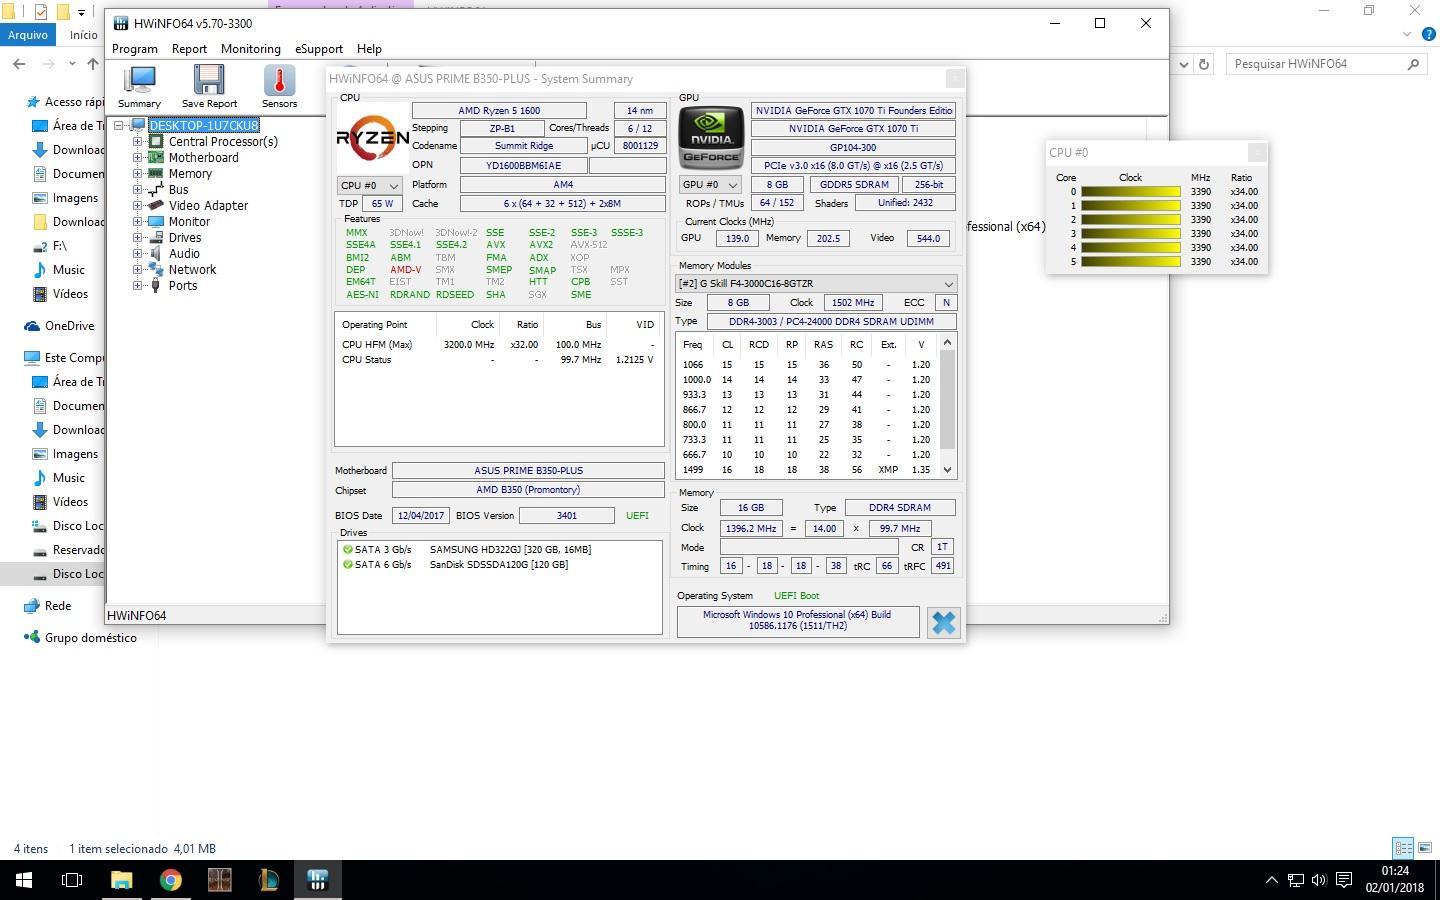The width and height of the screenshot is (1440, 900).
Task: Open OneDrive in Explorer sidebar
Action: [69, 326]
